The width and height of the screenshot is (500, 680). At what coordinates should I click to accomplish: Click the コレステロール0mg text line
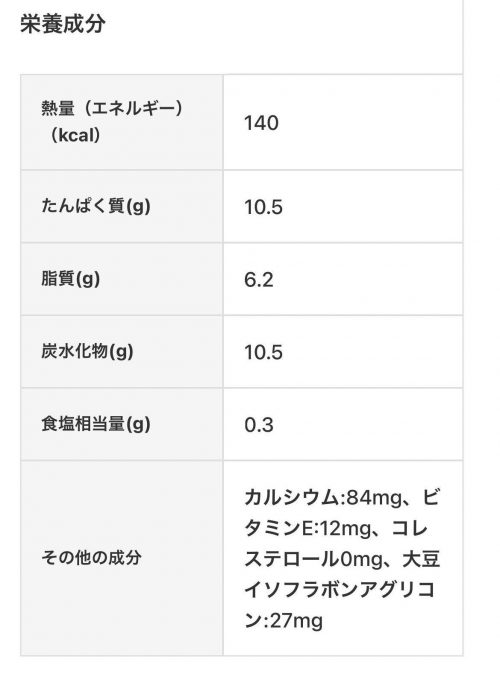pos(314,559)
